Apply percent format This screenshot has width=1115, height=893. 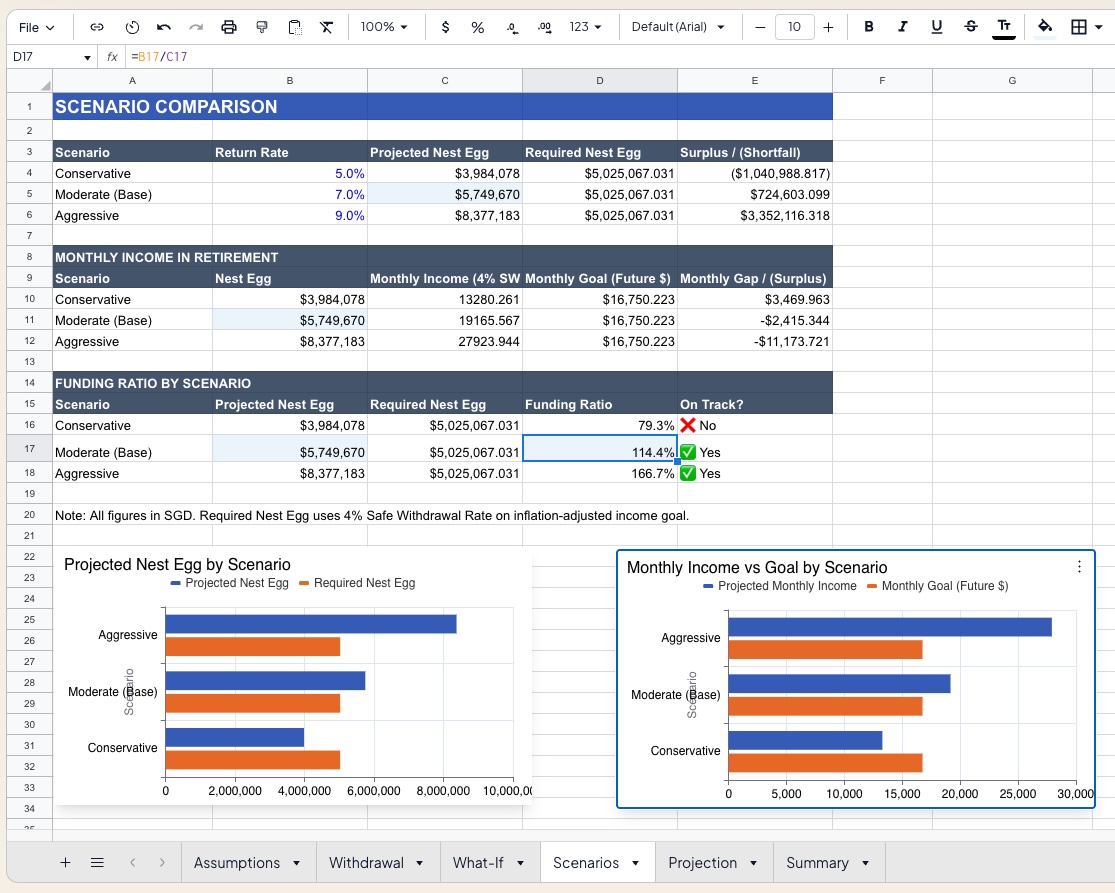tap(478, 27)
